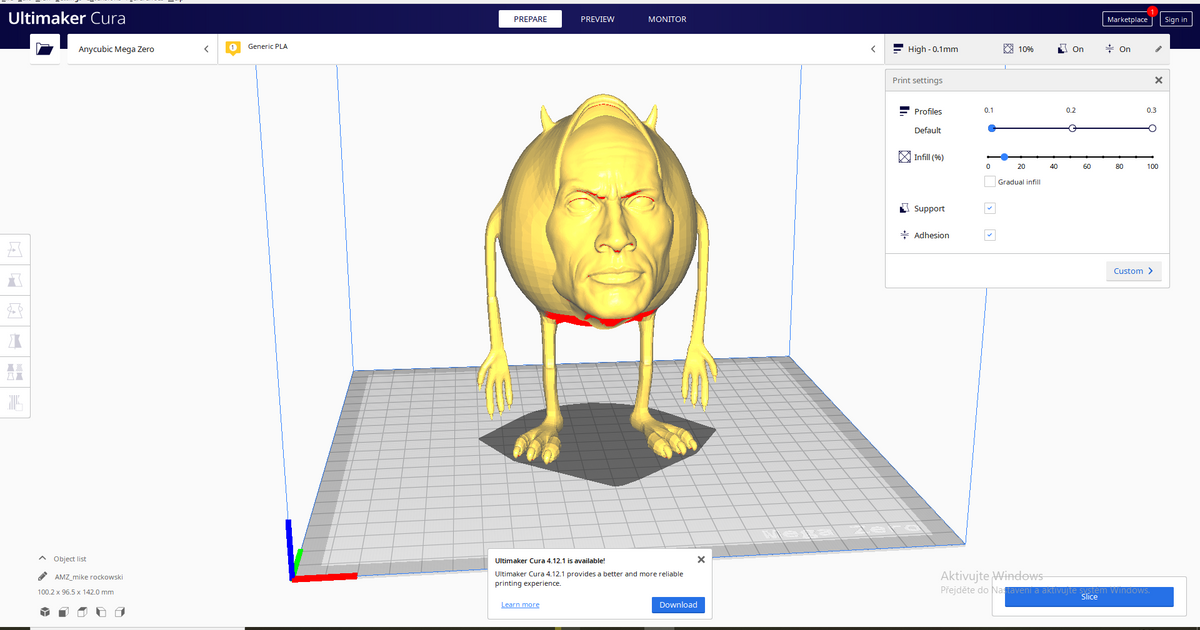
Task: Open file using the folder icon
Action: [44, 48]
